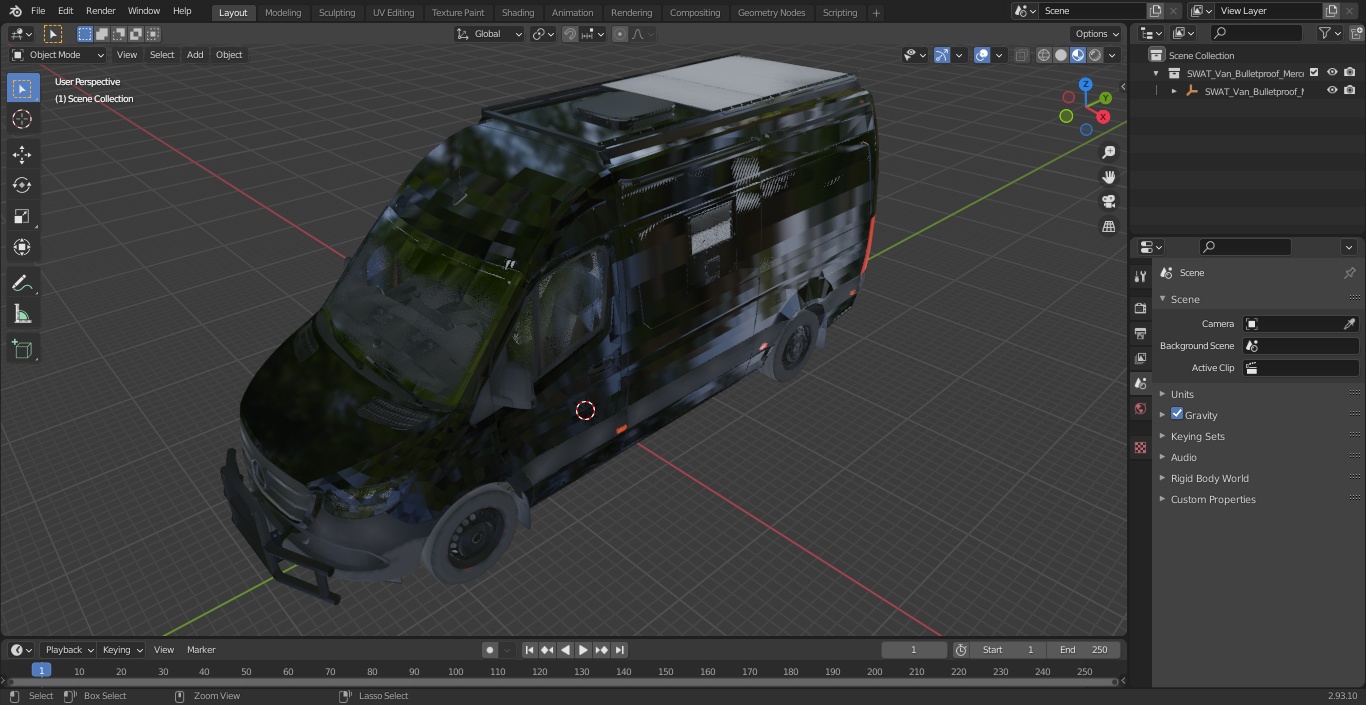Pick the Select Box tool
The height and width of the screenshot is (705, 1366).
pyautogui.click(x=22, y=88)
